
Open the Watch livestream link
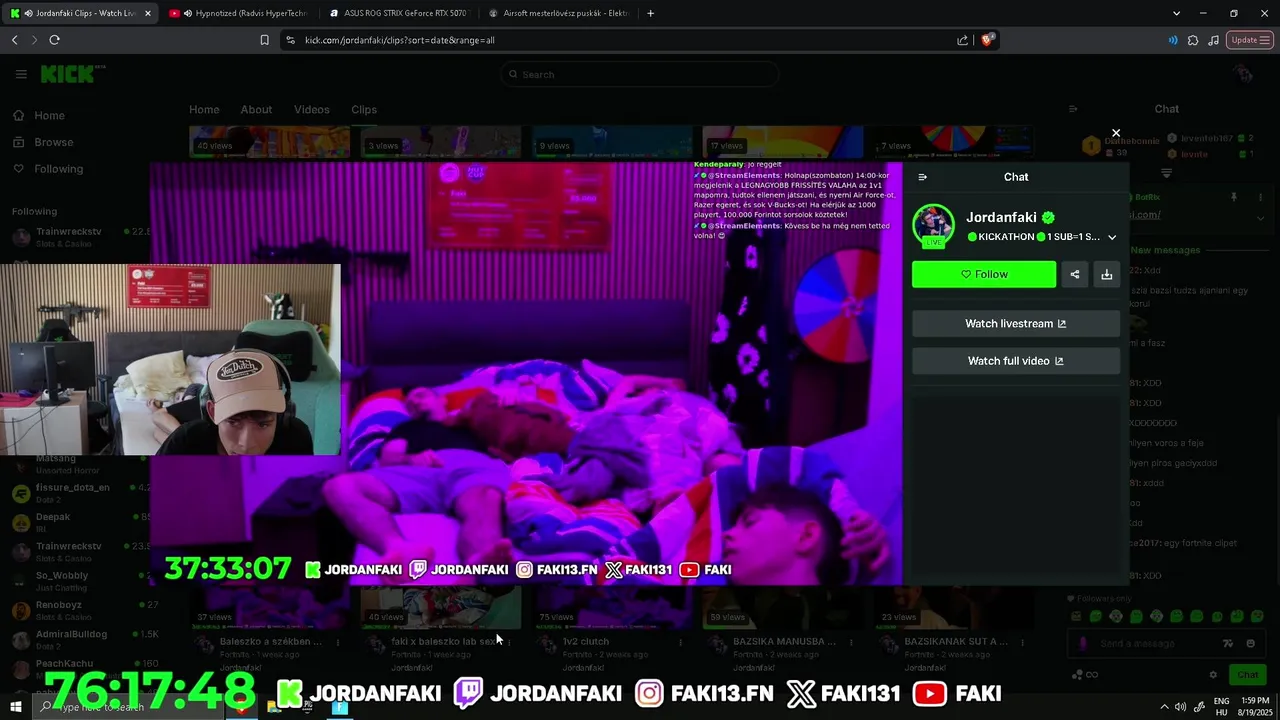click(x=1016, y=324)
